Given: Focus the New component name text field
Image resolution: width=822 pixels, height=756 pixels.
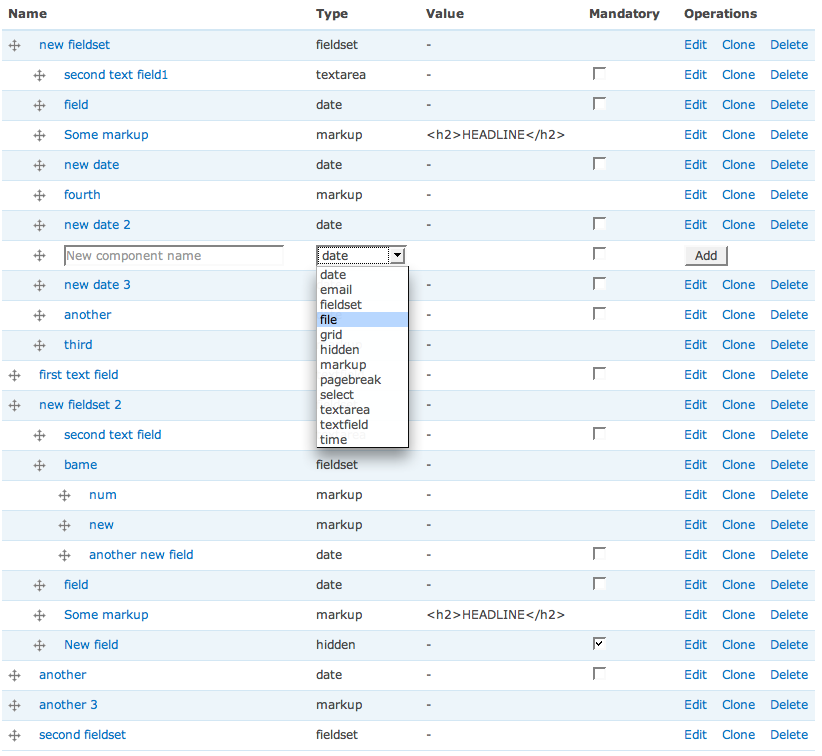Looking at the screenshot, I should 174,255.
